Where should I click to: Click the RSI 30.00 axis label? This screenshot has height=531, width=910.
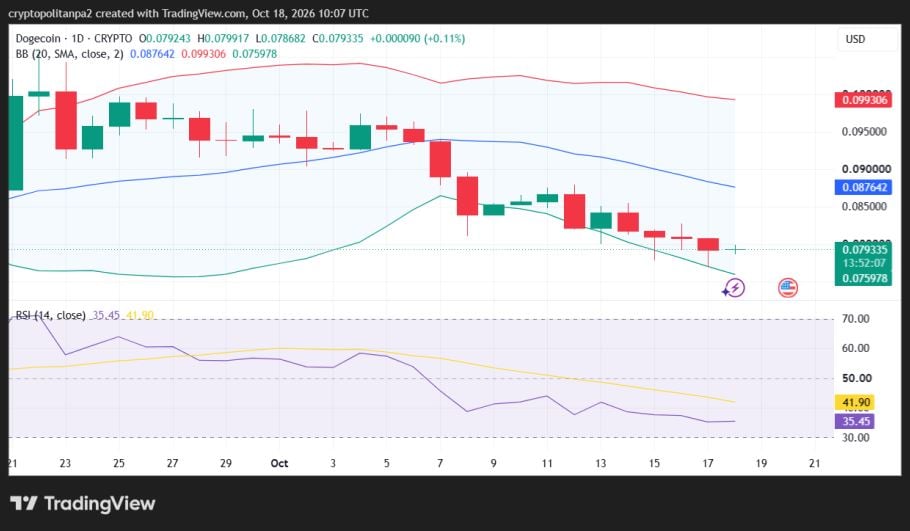point(856,438)
